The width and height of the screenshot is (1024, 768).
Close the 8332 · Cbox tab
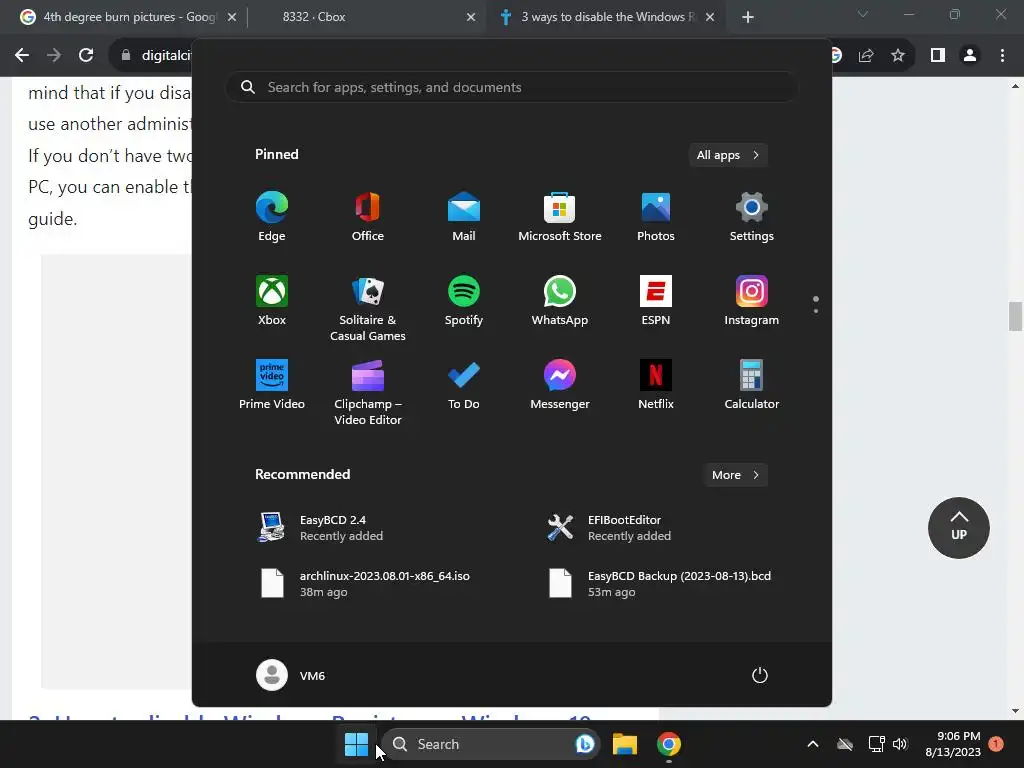point(471,17)
